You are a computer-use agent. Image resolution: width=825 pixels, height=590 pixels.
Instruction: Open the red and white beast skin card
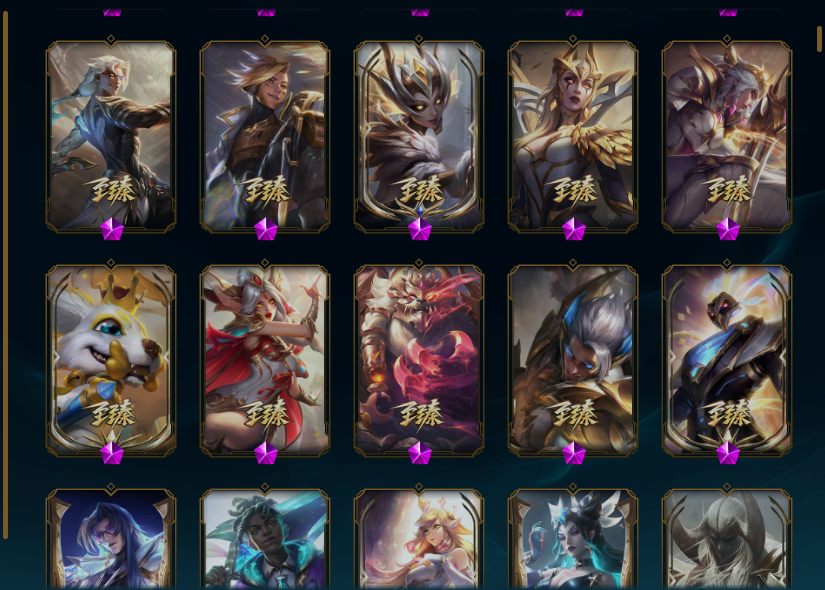point(419,360)
